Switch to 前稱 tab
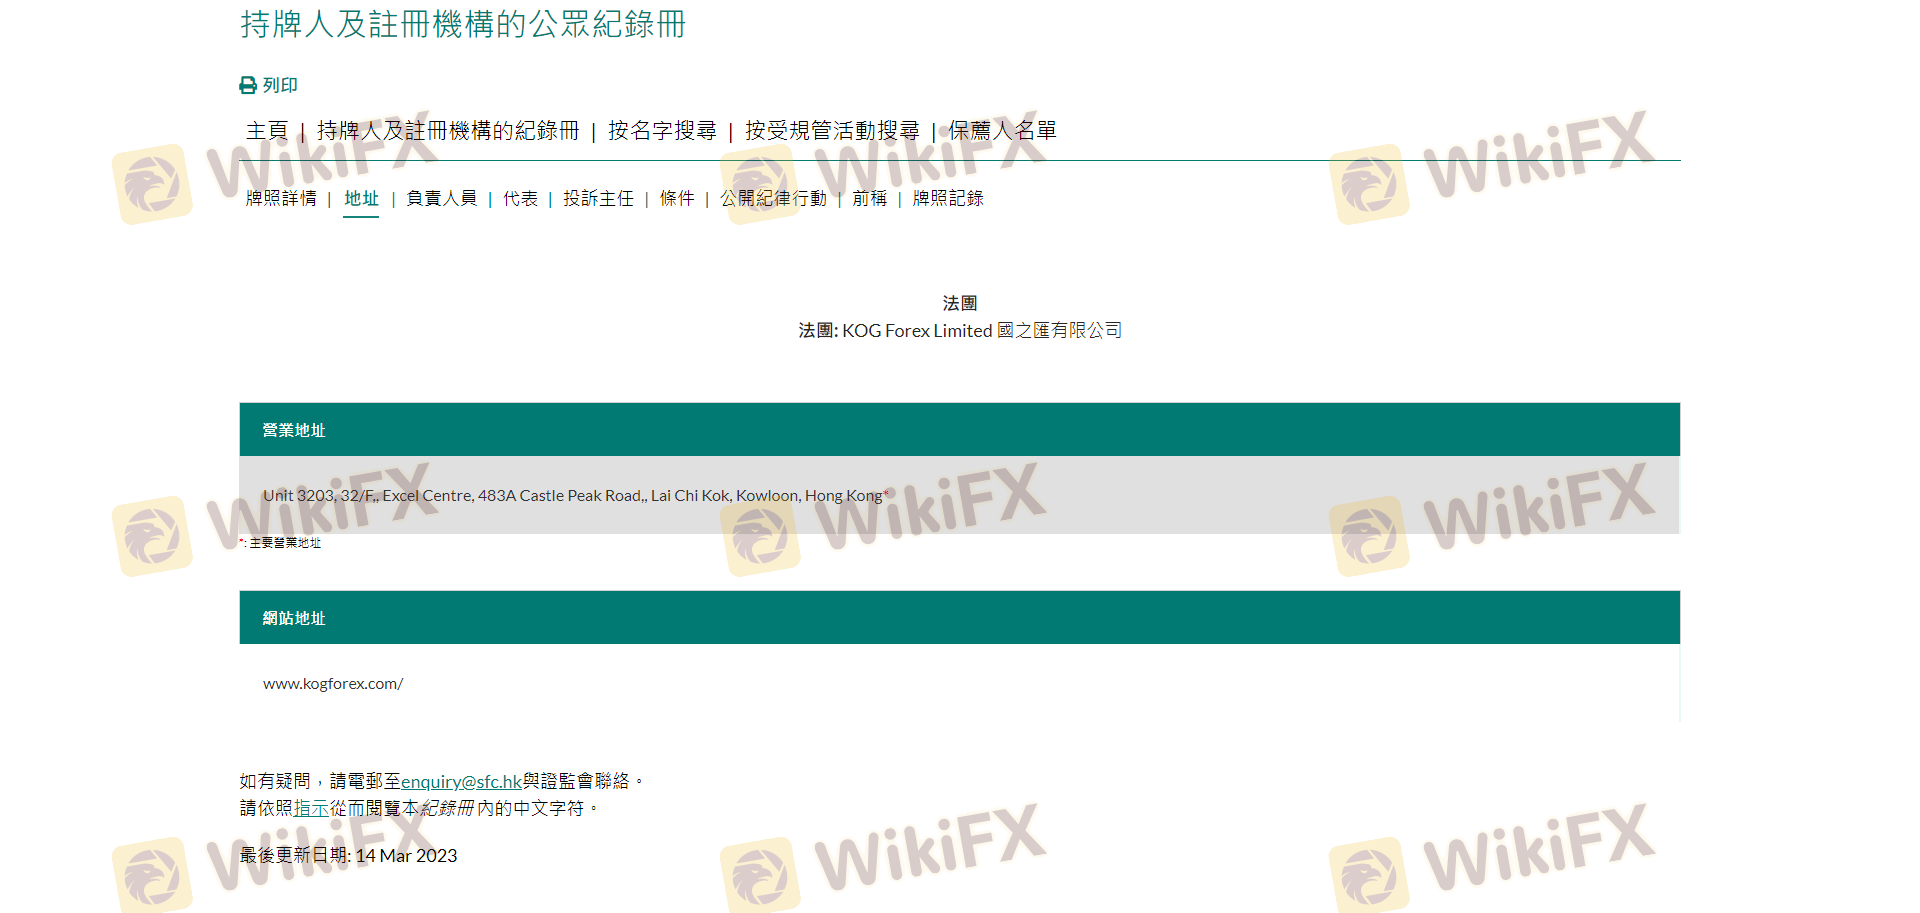The width and height of the screenshot is (1920, 913). tap(869, 199)
